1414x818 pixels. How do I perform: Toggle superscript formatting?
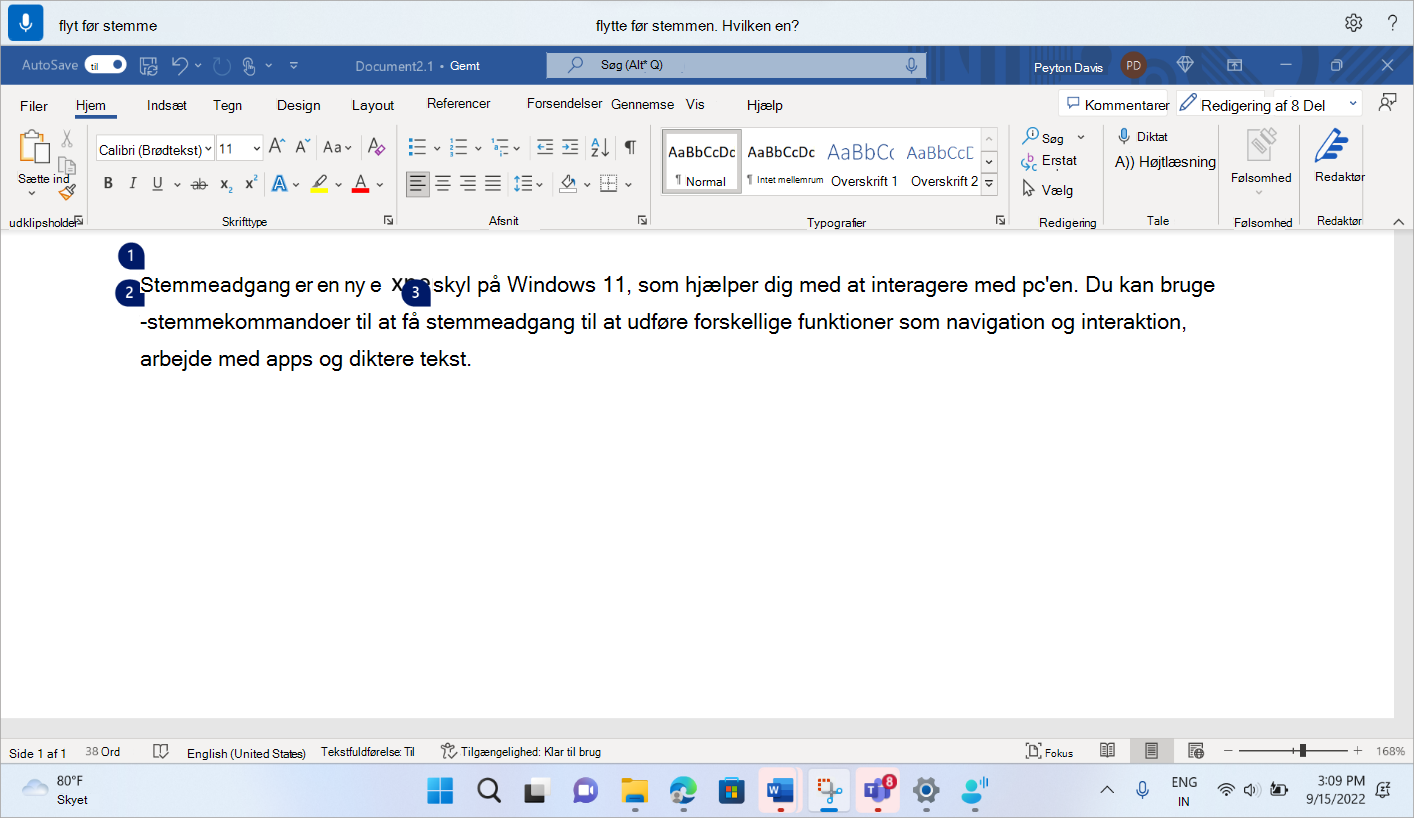[251, 184]
